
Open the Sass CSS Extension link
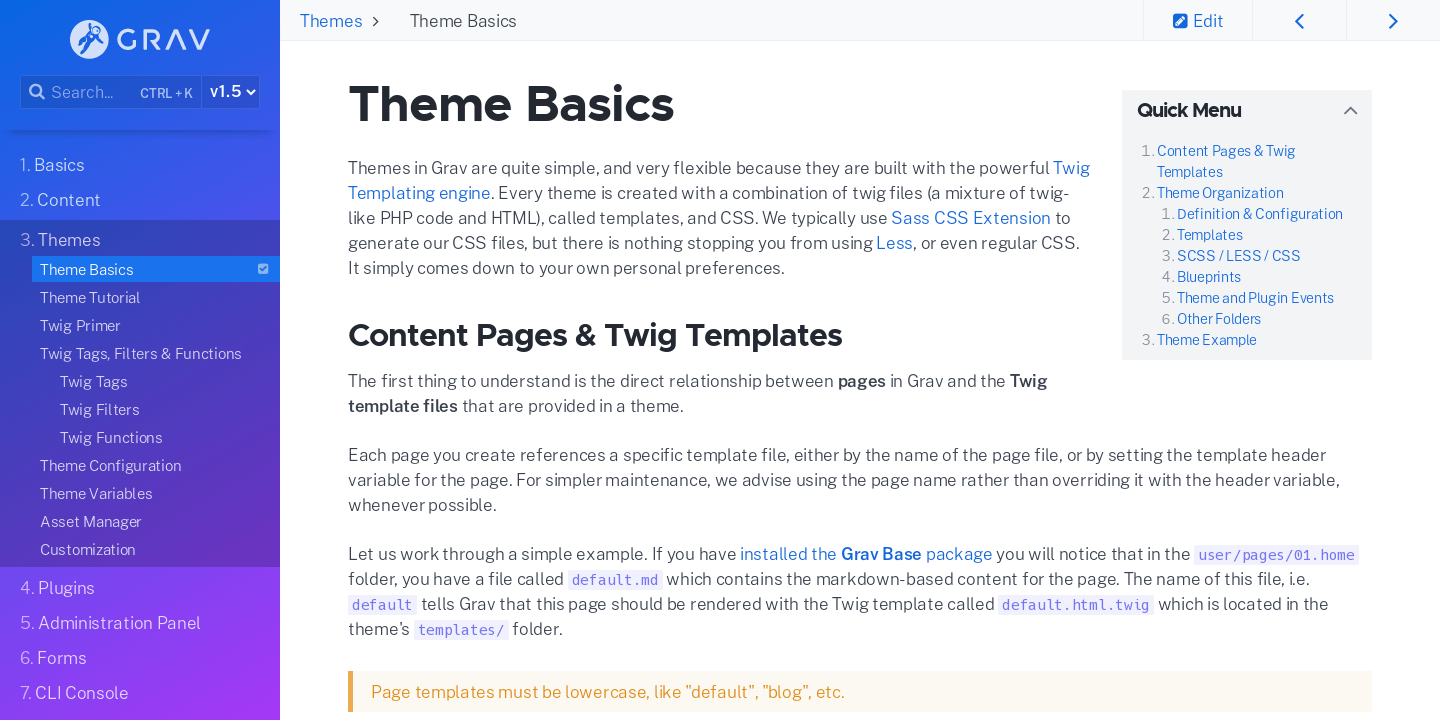pyautogui.click(x=970, y=217)
